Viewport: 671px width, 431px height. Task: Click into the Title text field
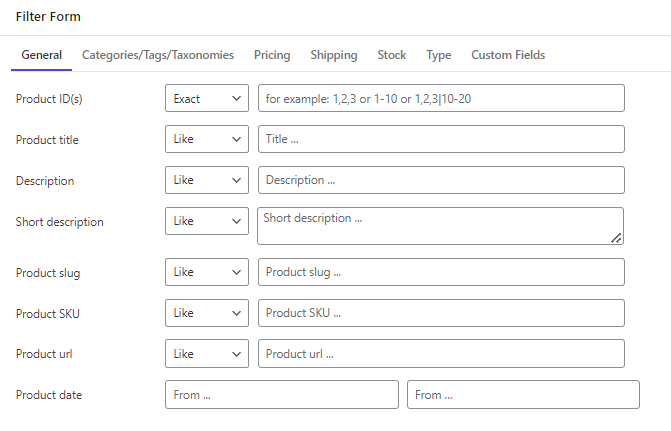point(441,139)
